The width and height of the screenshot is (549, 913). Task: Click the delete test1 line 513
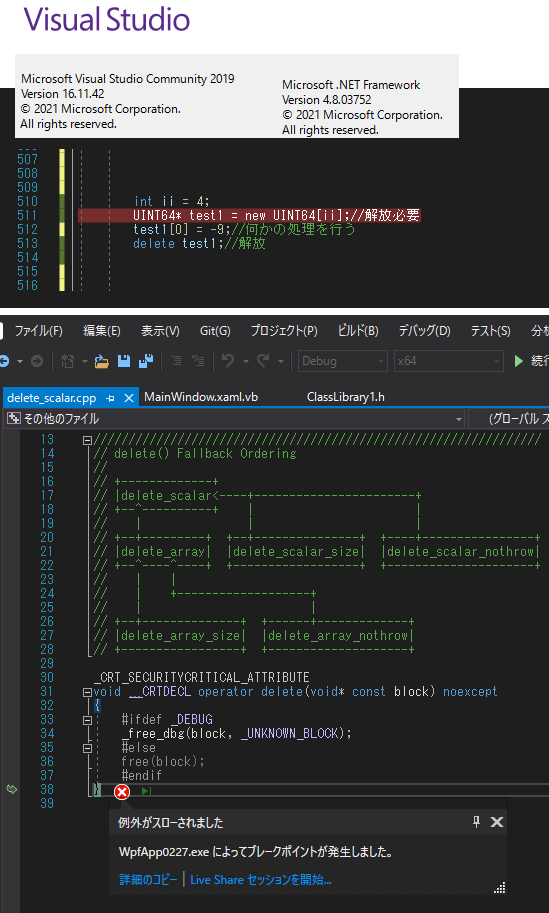point(199,243)
